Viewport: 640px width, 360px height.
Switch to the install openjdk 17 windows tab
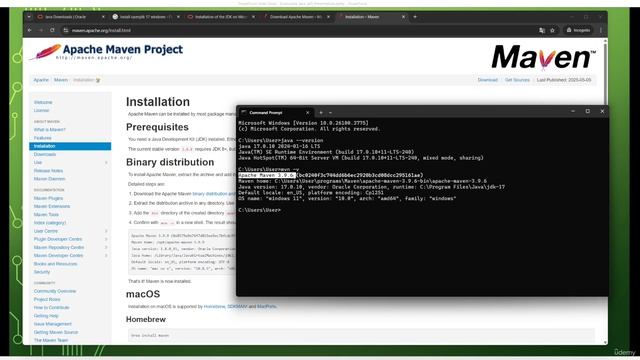(x=145, y=17)
